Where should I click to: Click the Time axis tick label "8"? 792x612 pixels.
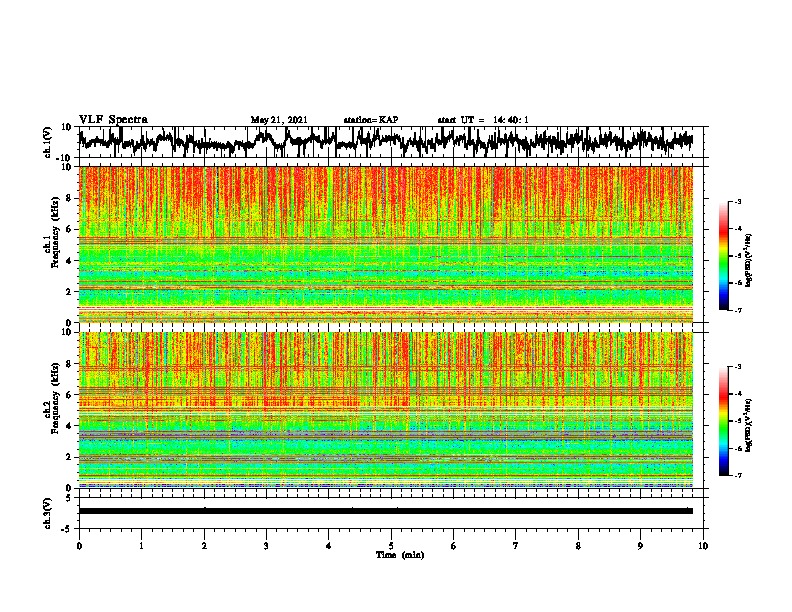[x=578, y=546]
